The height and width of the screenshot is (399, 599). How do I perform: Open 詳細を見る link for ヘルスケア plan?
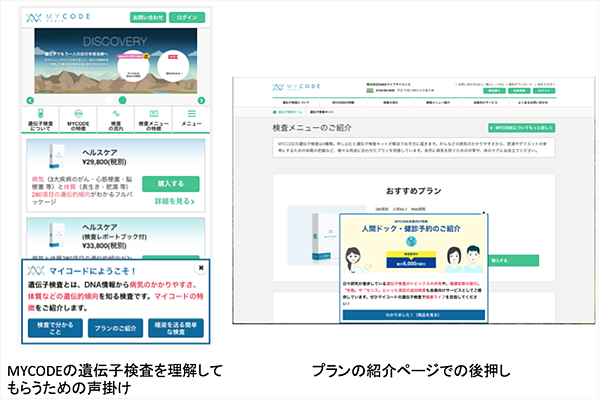[175, 201]
